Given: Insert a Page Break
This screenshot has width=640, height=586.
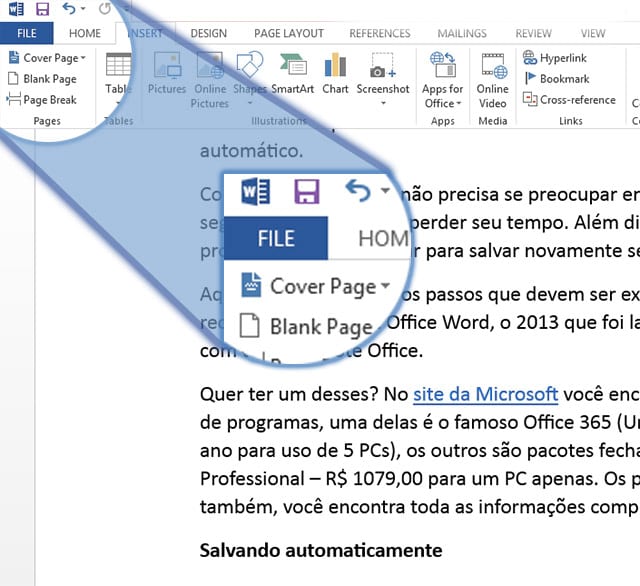Looking at the screenshot, I should point(42,100).
